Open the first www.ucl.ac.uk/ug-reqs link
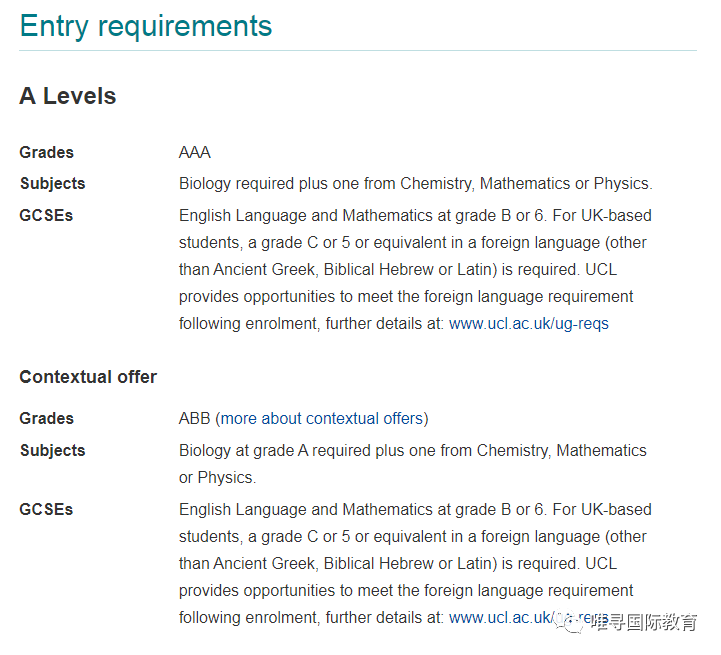Image resolution: width=721 pixels, height=655 pixels. pos(528,324)
